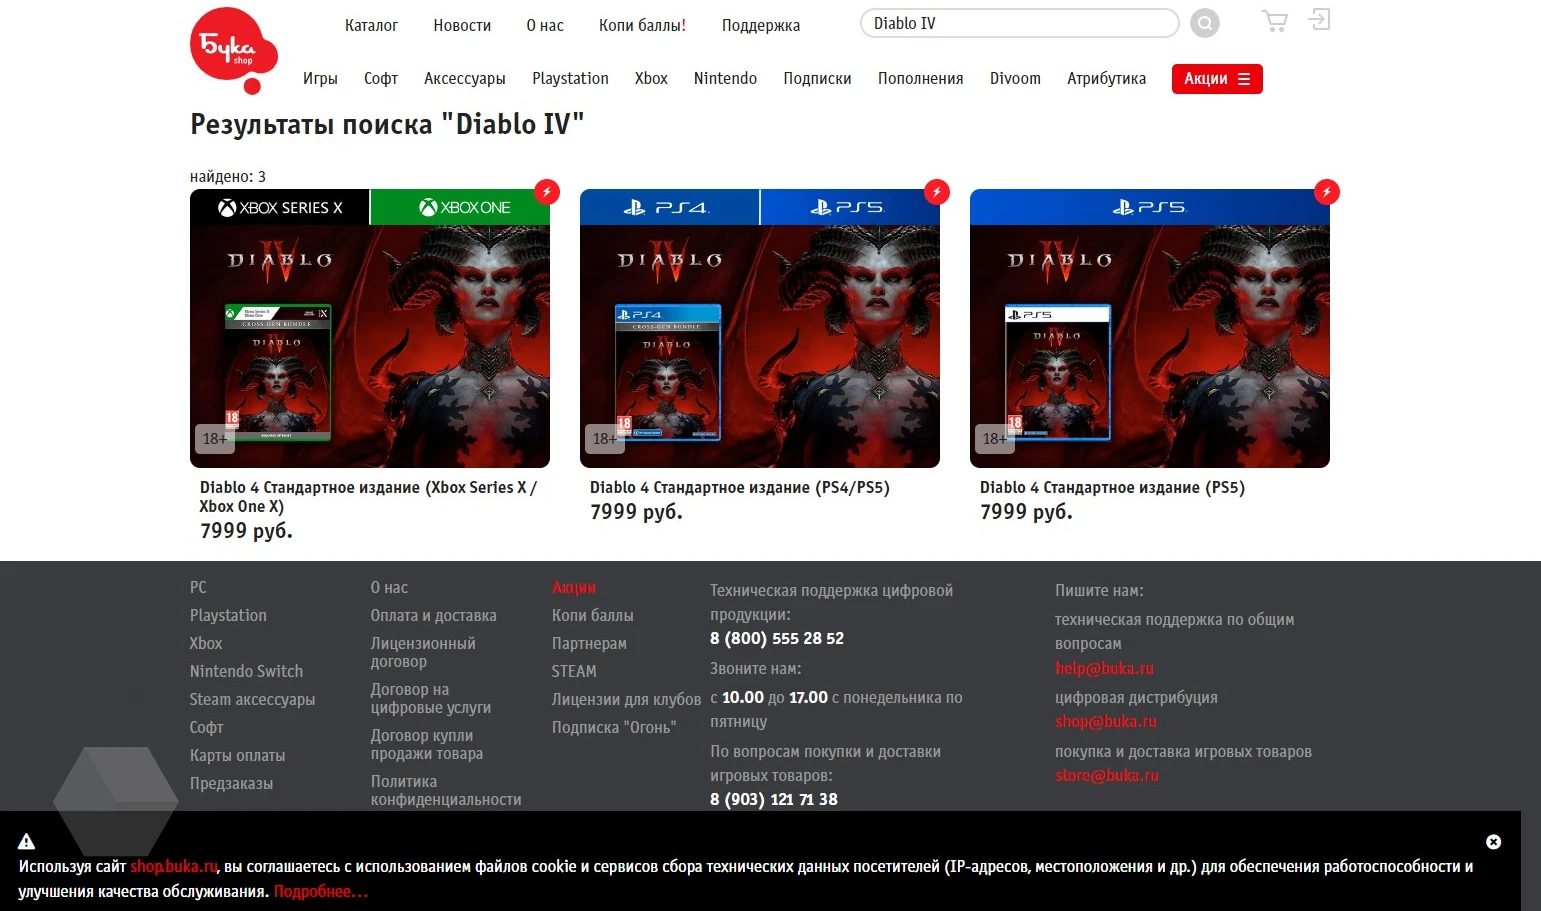Viewport: 1541px width, 911px height.
Task: Open the Новости menu item
Action: pyautogui.click(x=462, y=26)
